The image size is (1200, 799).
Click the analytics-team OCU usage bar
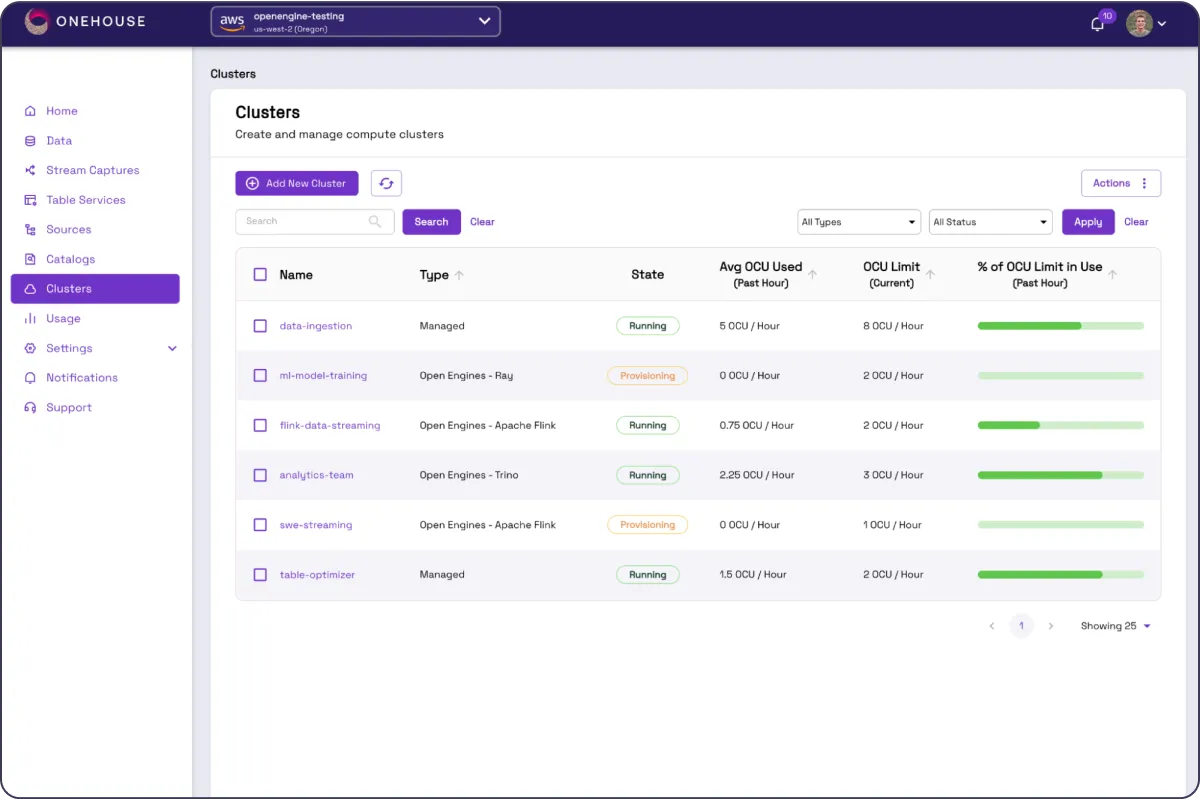point(1061,475)
